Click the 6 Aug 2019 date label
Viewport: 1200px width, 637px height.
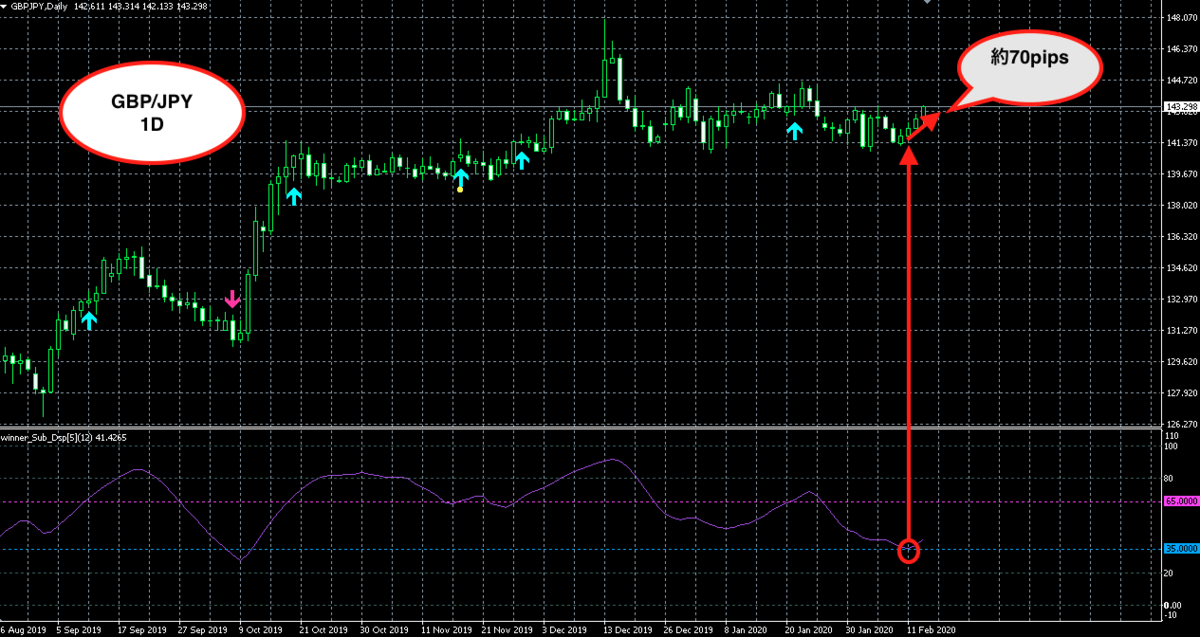click(x=21, y=630)
